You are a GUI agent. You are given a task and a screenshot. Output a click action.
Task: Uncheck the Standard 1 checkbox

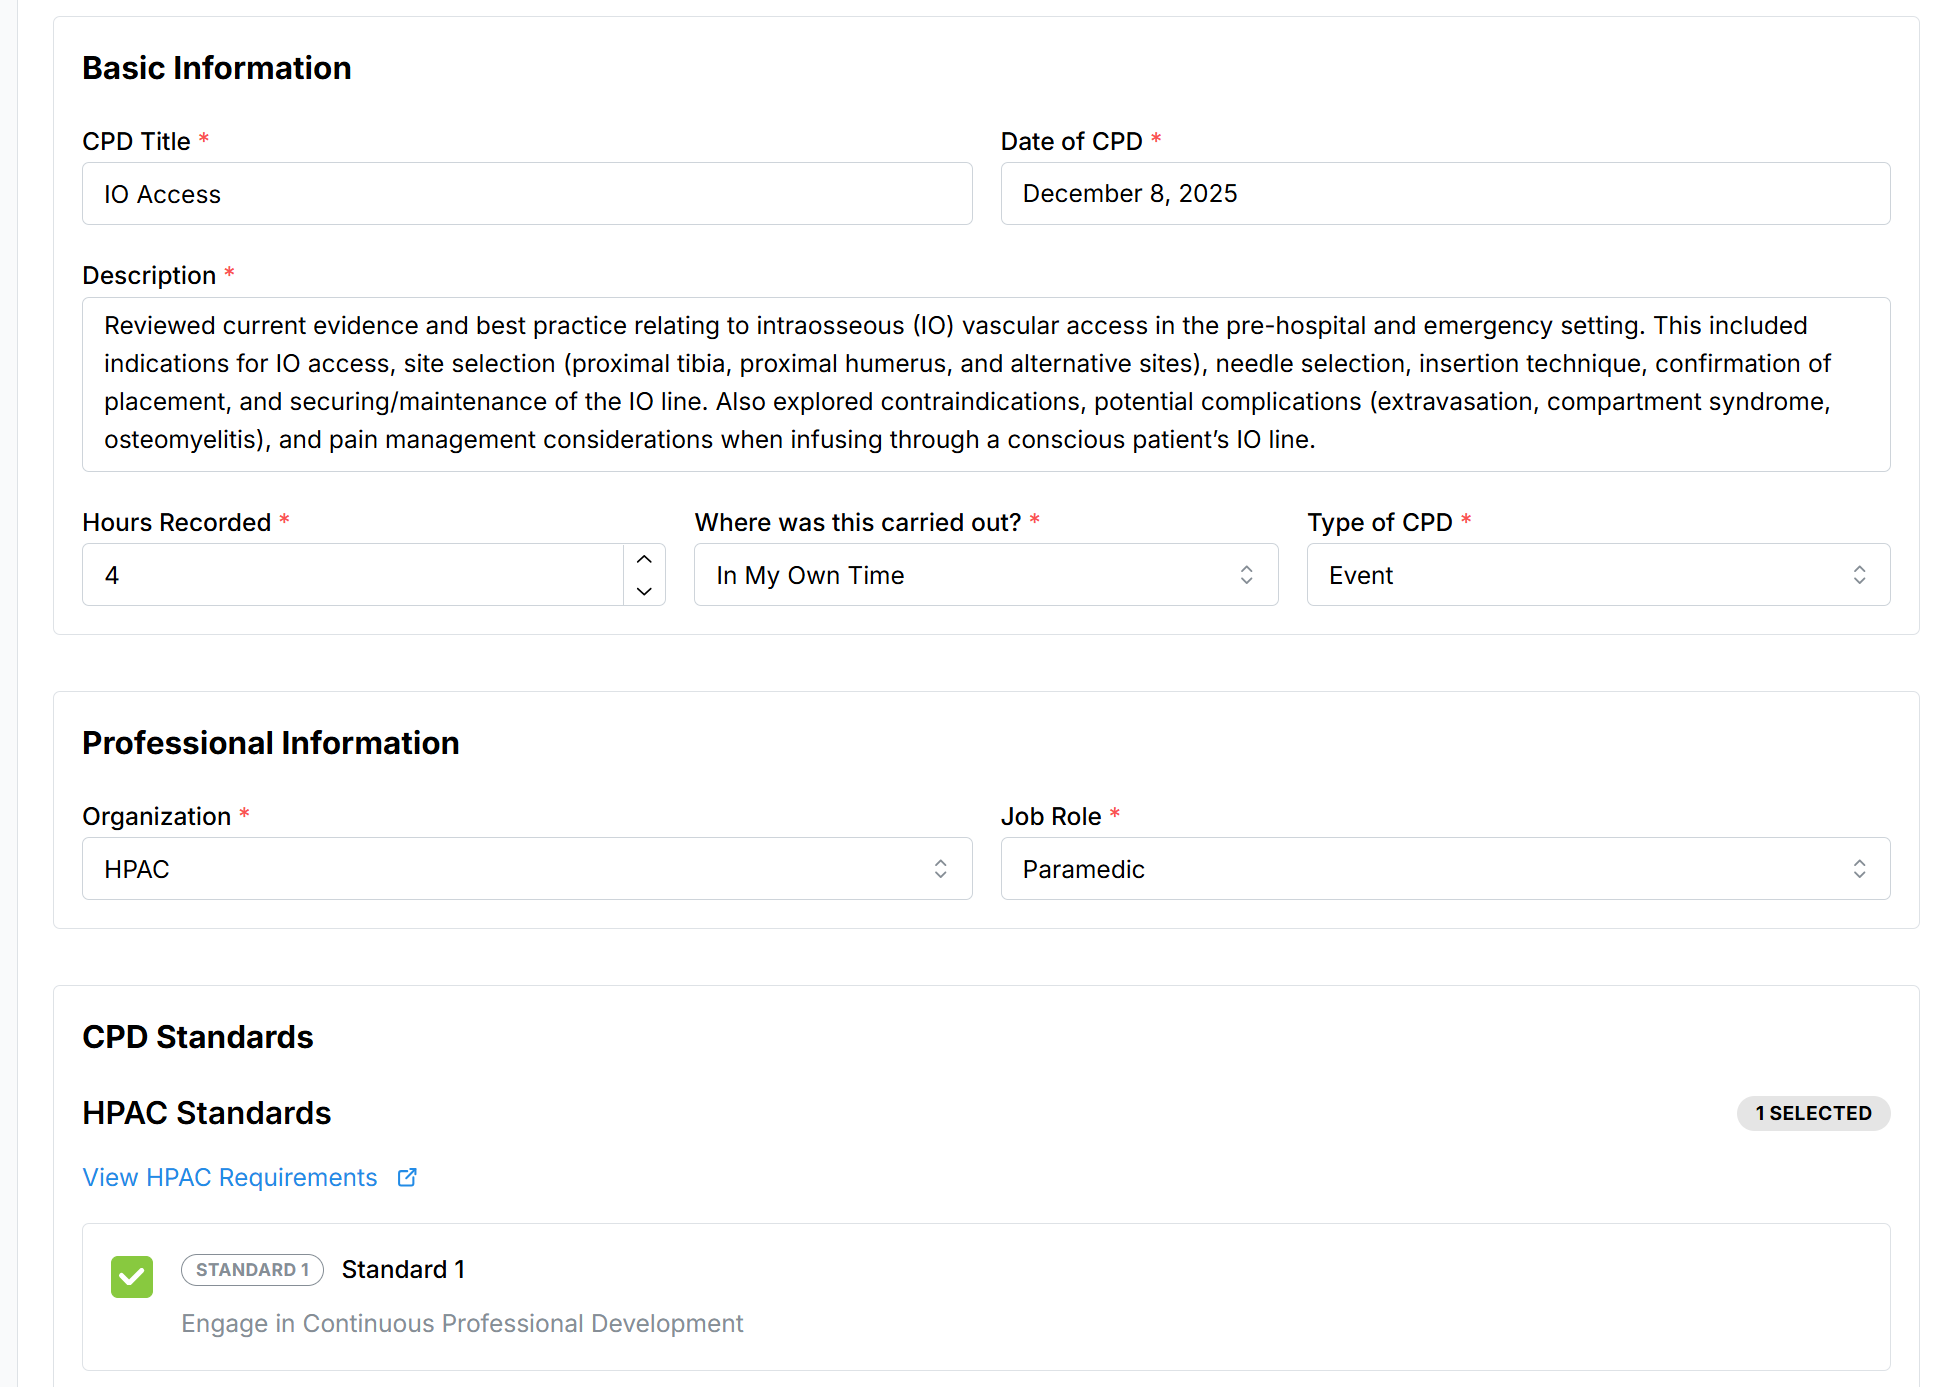(x=132, y=1277)
